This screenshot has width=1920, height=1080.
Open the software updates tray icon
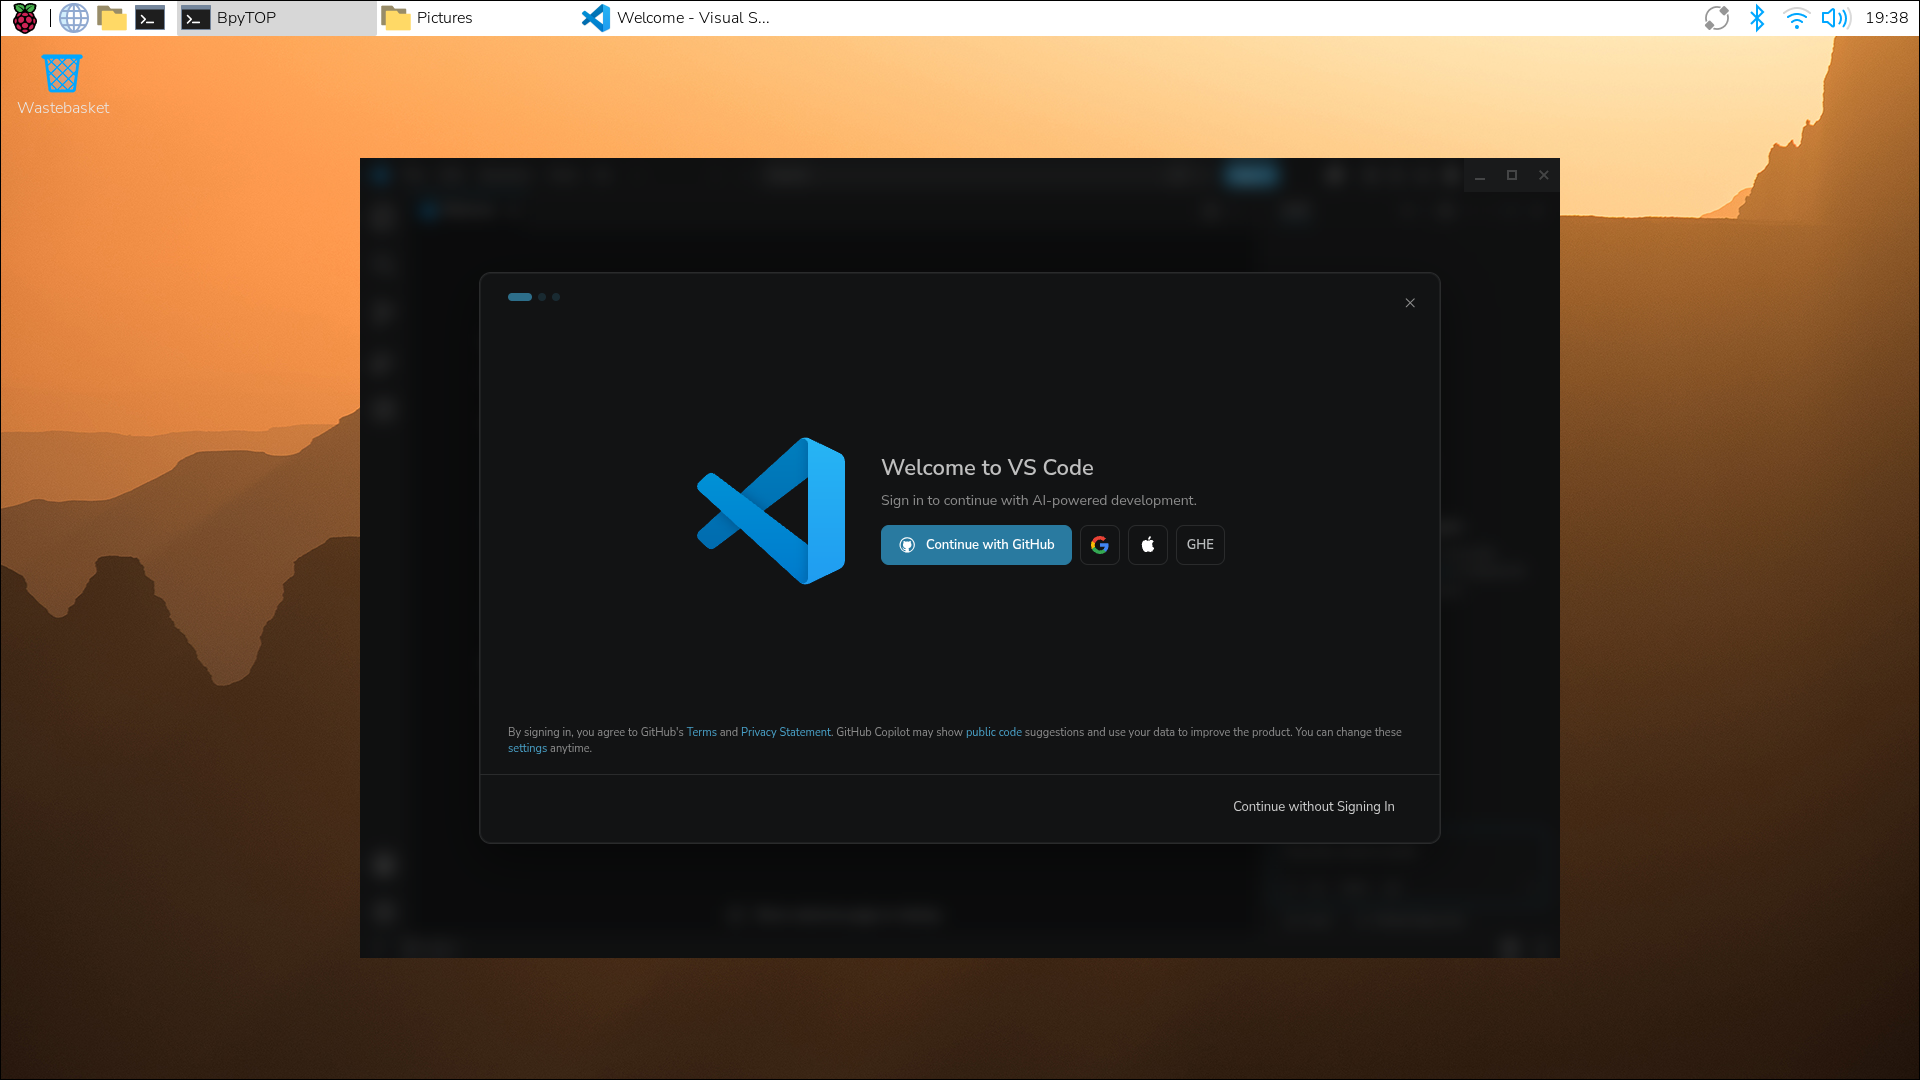point(1717,18)
